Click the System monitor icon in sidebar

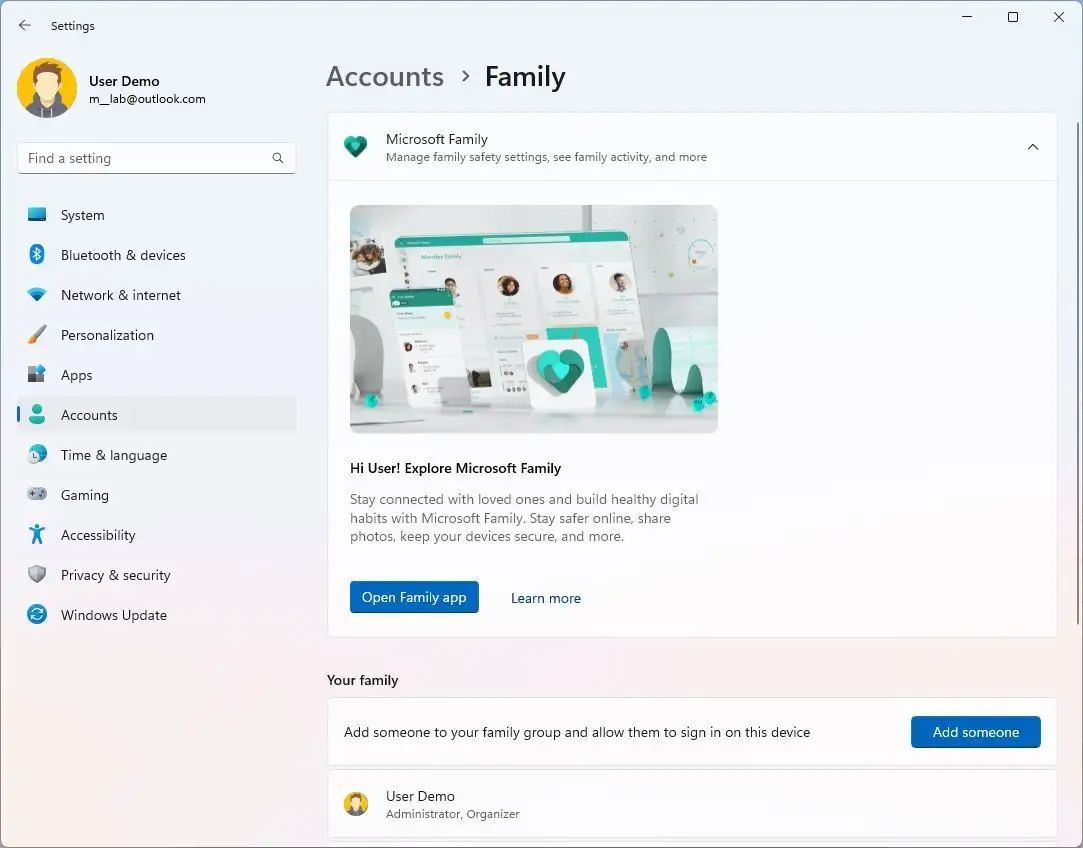[37, 215]
